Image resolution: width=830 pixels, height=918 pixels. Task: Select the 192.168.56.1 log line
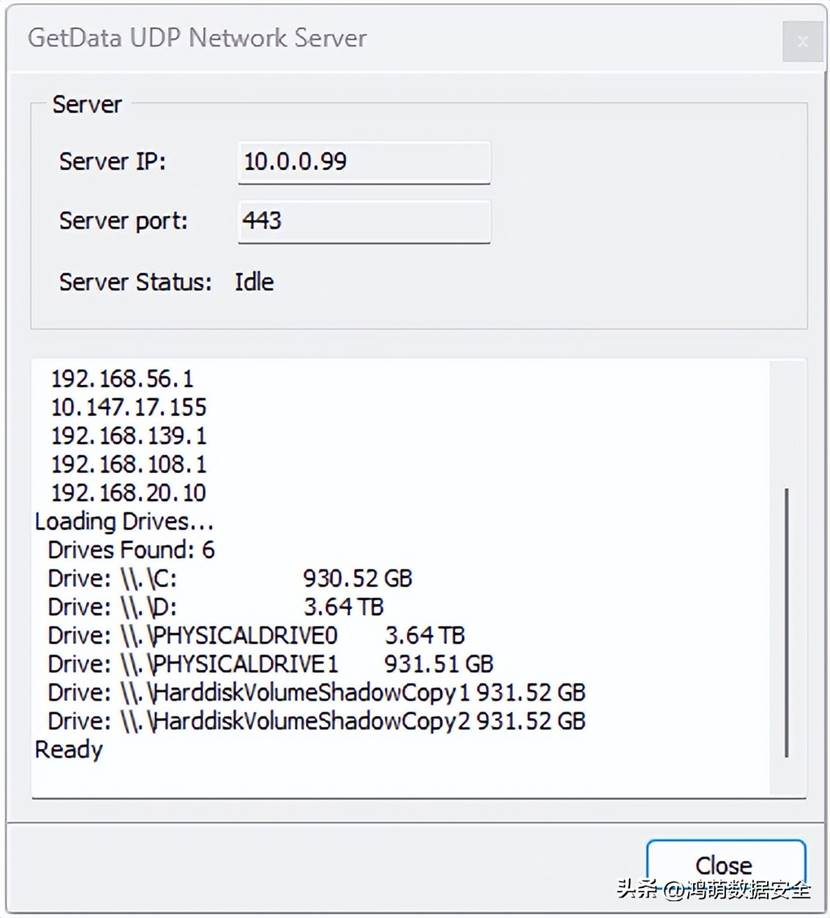point(122,379)
